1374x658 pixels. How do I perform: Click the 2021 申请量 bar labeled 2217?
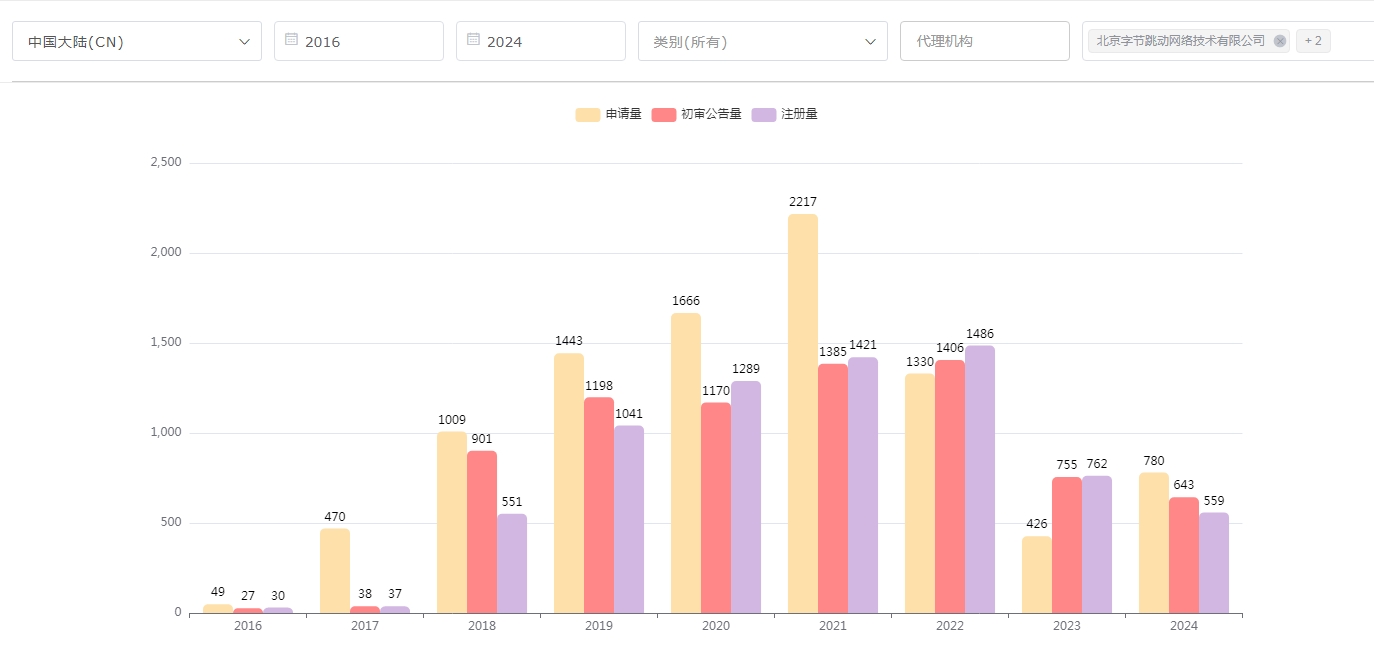point(802,413)
